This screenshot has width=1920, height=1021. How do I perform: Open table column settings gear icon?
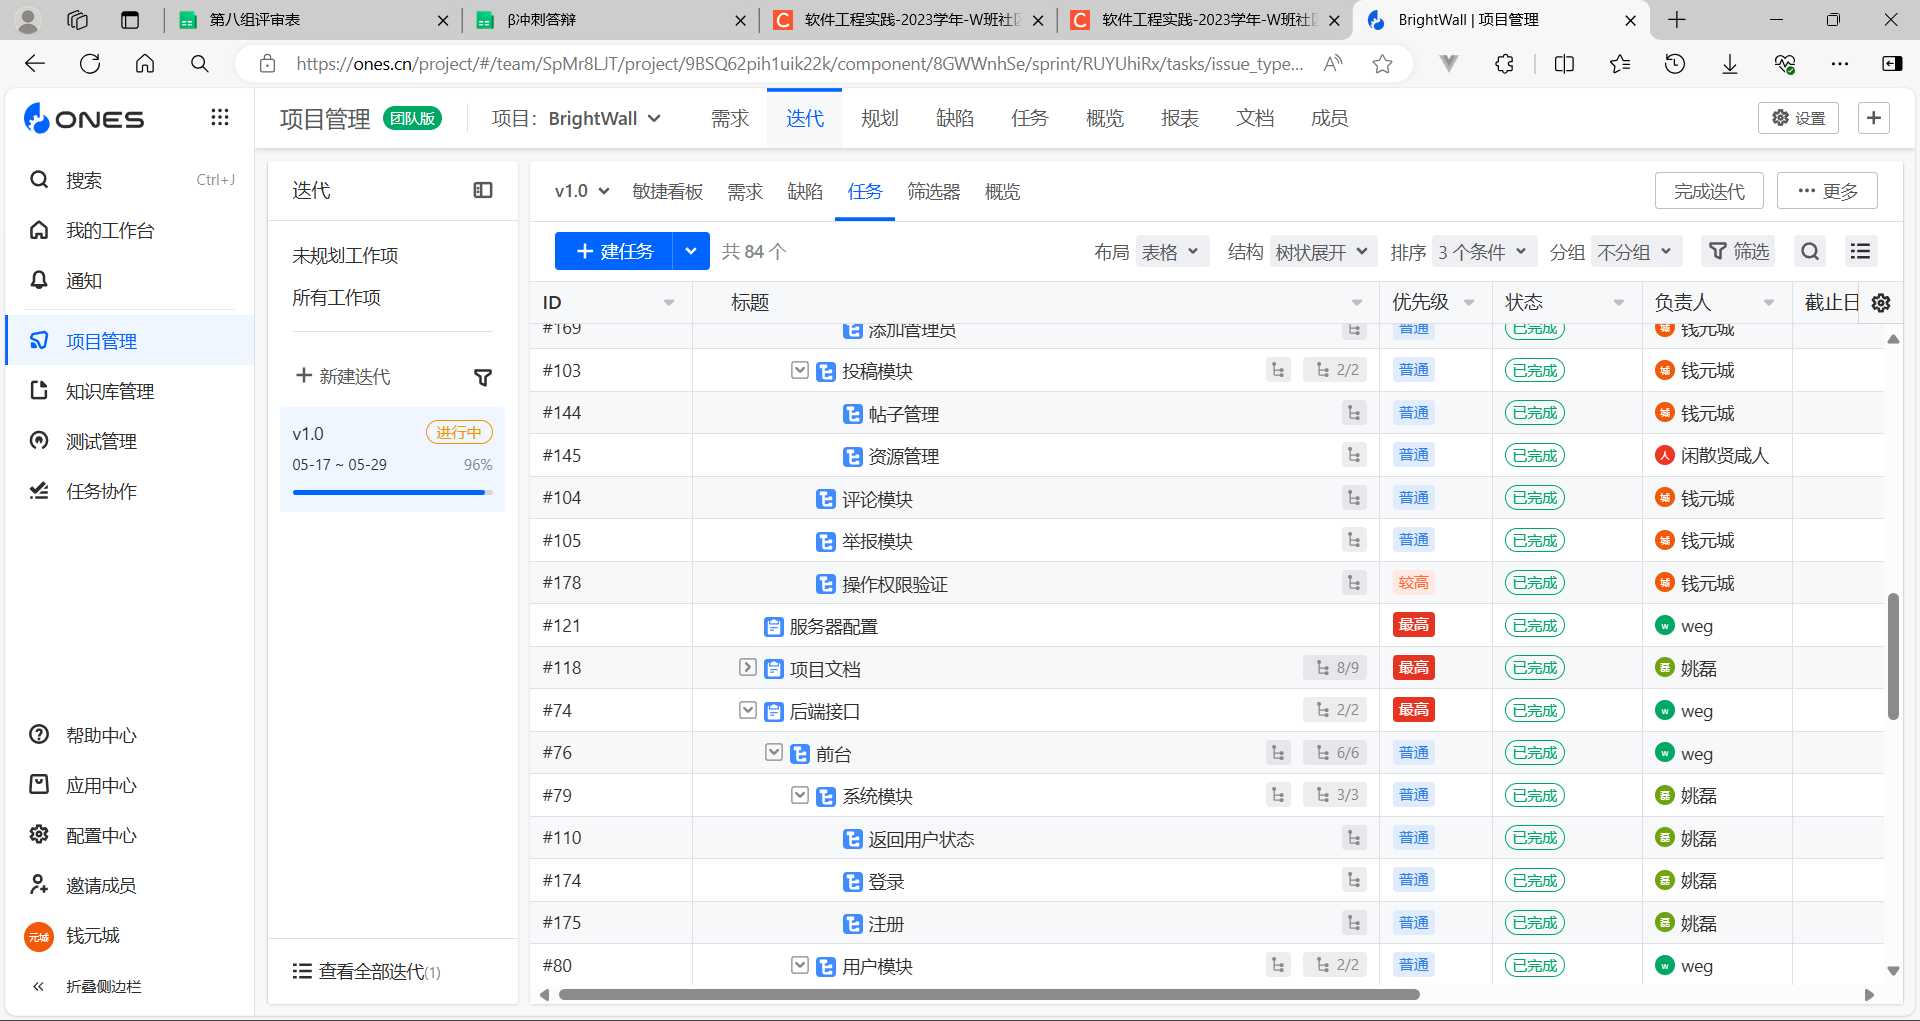pos(1881,303)
